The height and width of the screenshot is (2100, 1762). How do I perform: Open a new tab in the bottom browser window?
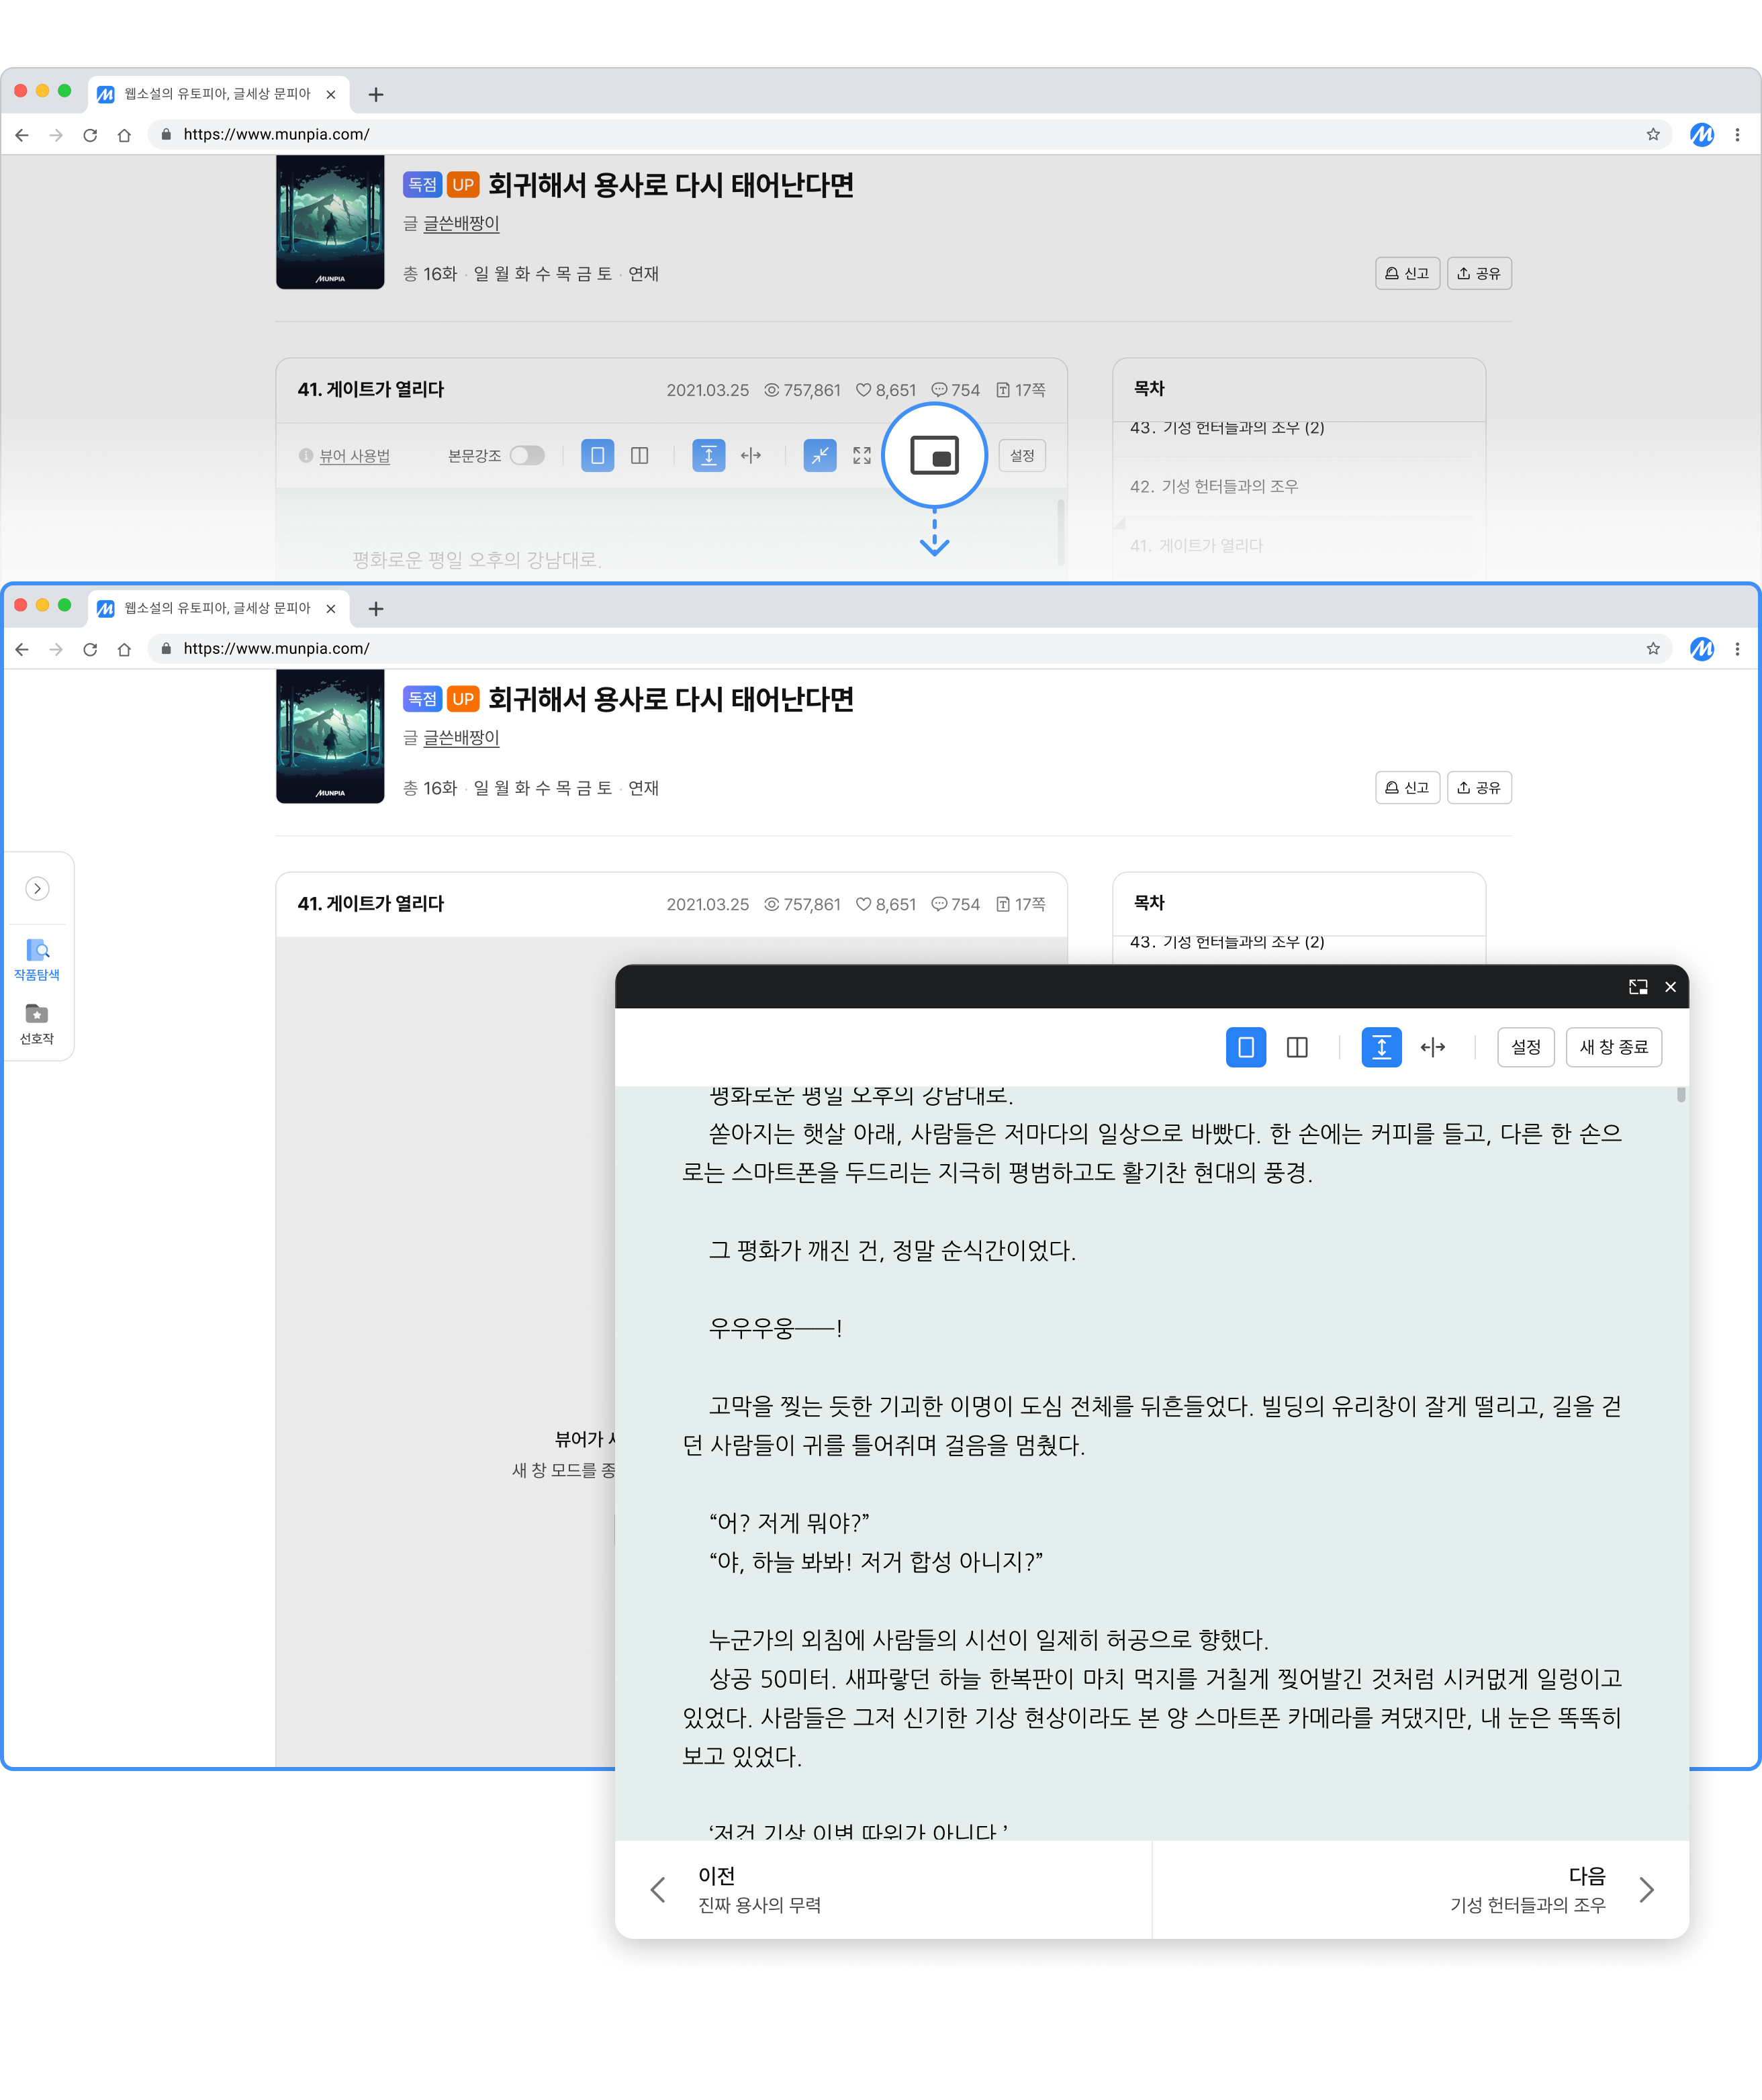[376, 609]
